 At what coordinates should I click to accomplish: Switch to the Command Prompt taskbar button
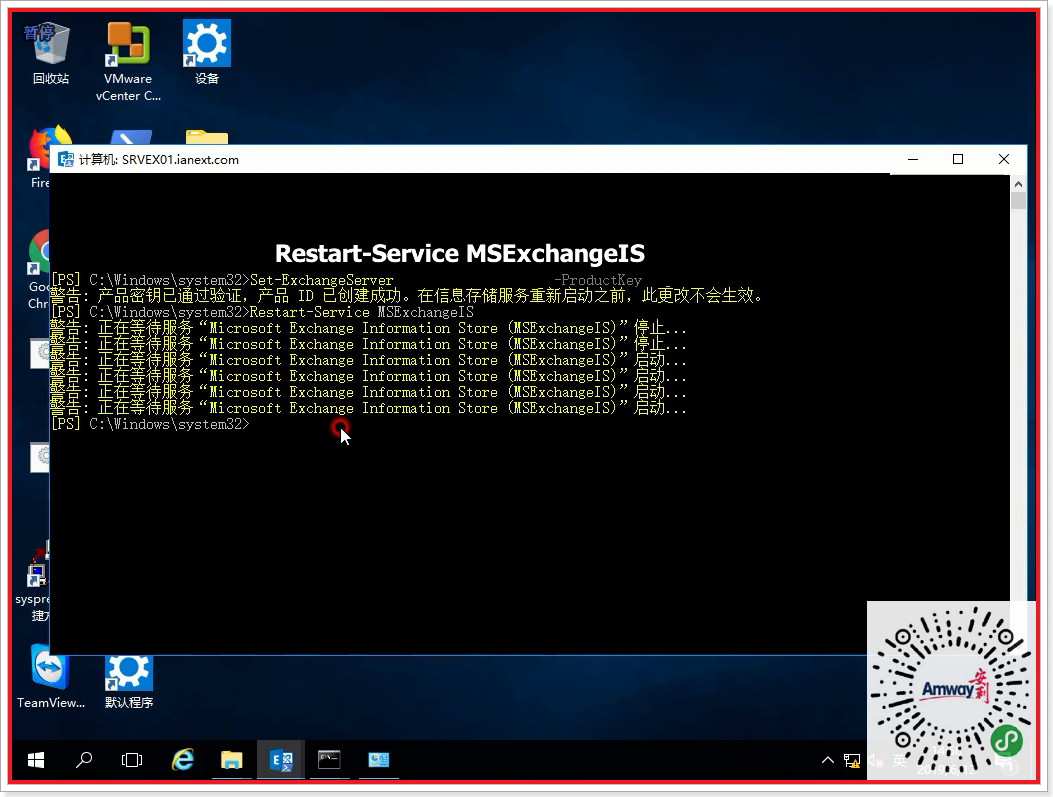[x=329, y=759]
